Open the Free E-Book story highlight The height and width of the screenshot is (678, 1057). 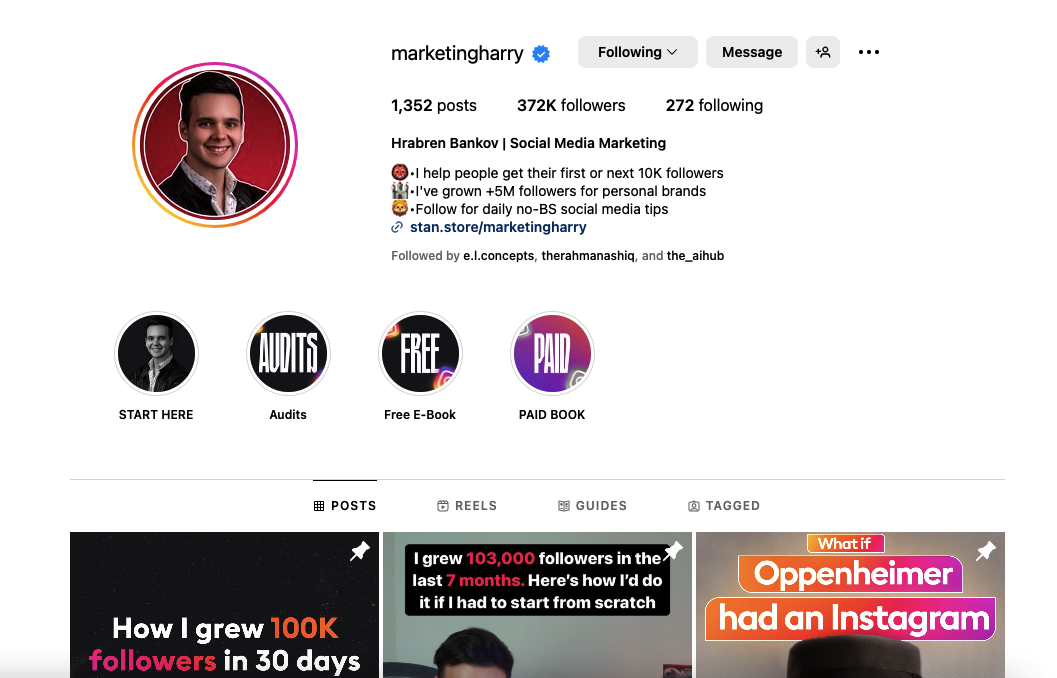coord(421,353)
